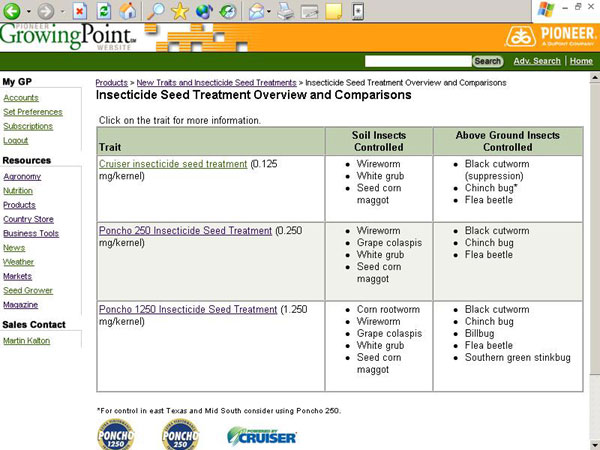Click the Logout link

16,140
